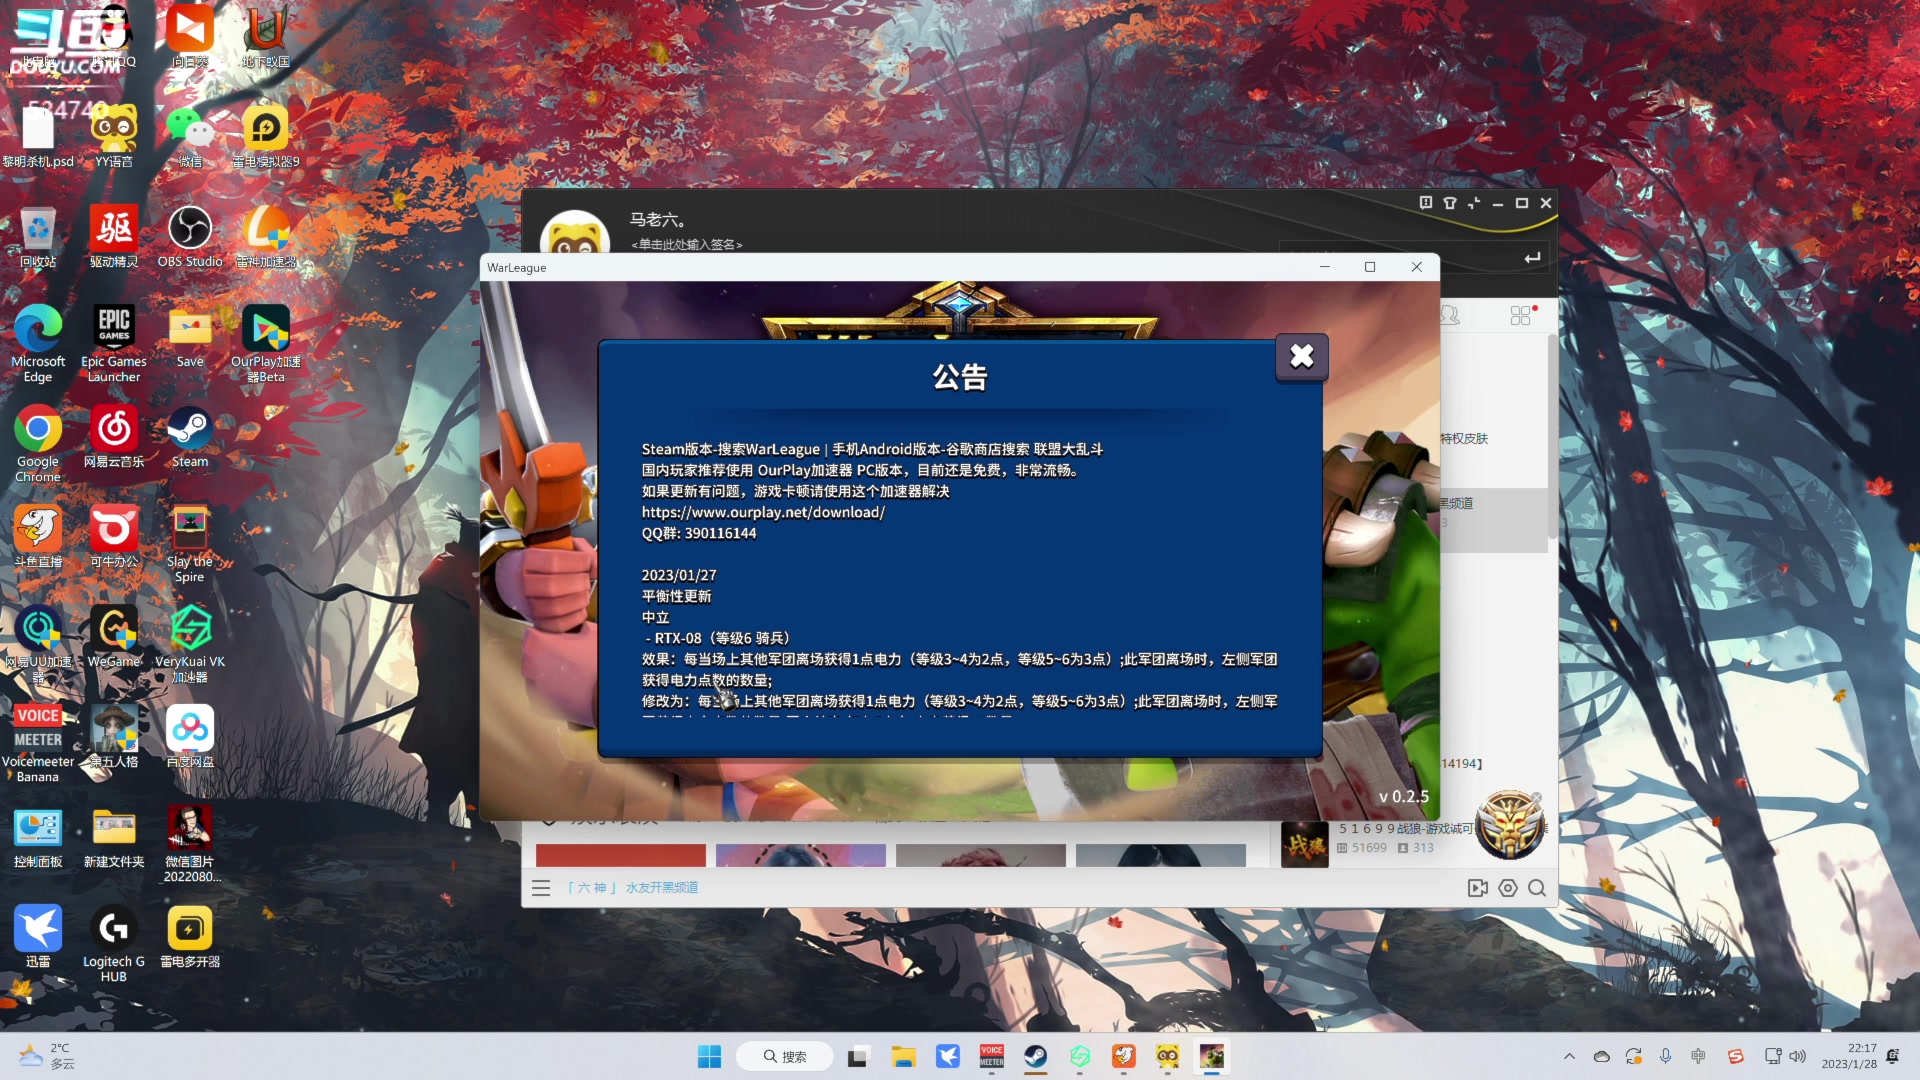This screenshot has width=1920, height=1080.
Task: Click YY skin shirt icon in title bar
Action: click(1450, 203)
